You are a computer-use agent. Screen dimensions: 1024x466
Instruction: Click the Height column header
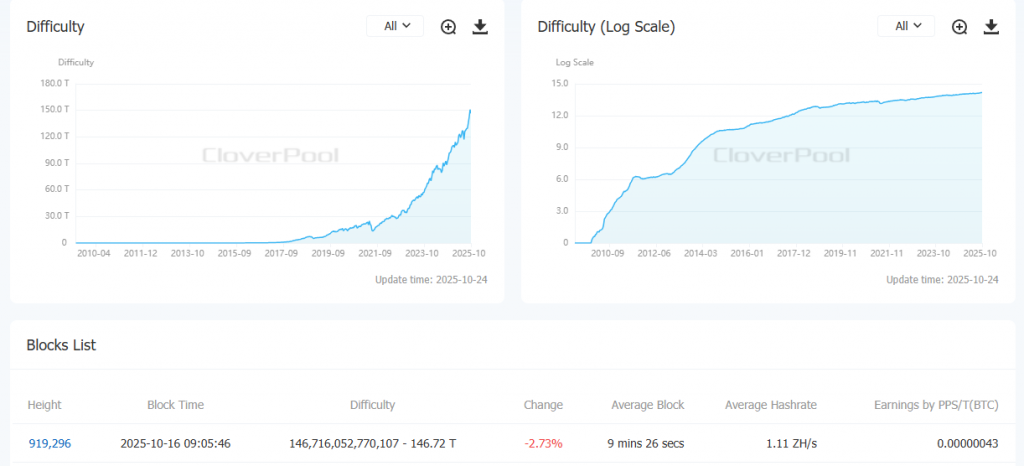[44, 405]
